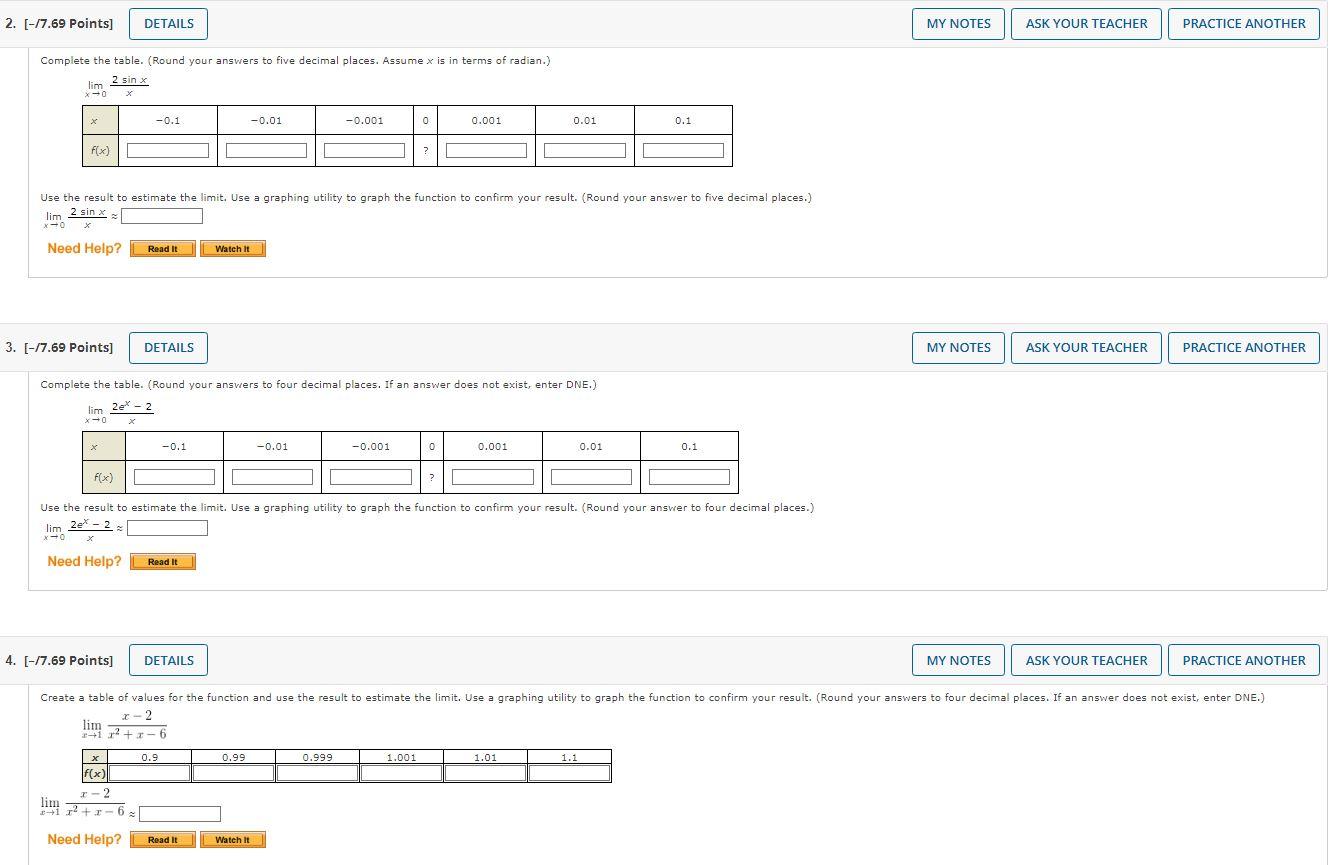Select f(x) input for x=-0.1 in question 2
Screen dimensions: 1328x865
(166, 149)
